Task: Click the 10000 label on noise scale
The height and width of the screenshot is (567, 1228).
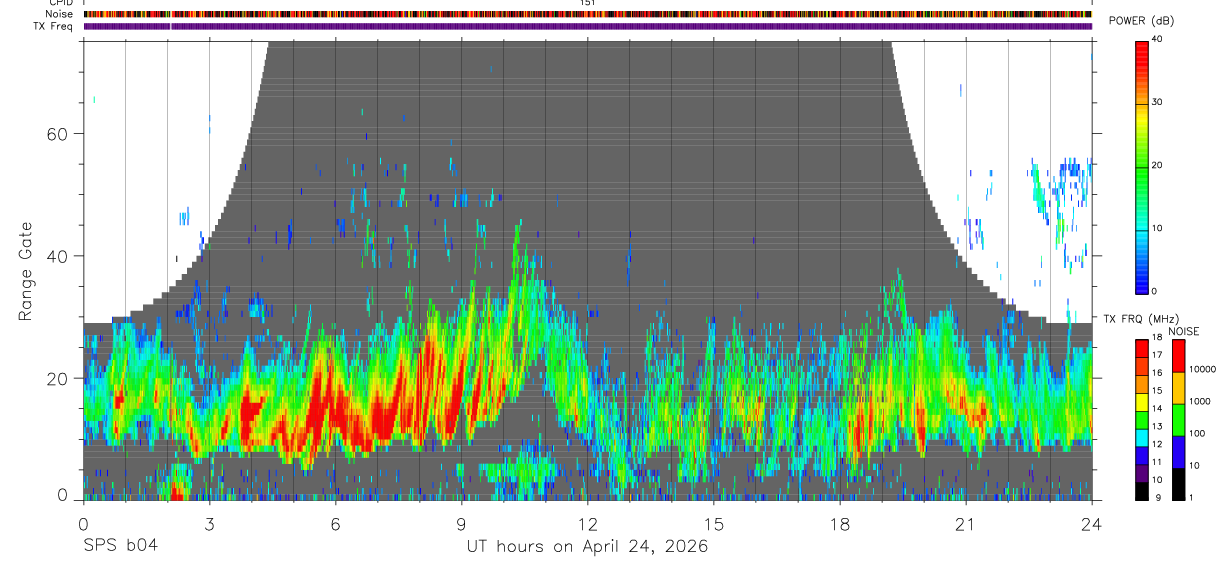Action: pyautogui.click(x=1204, y=369)
